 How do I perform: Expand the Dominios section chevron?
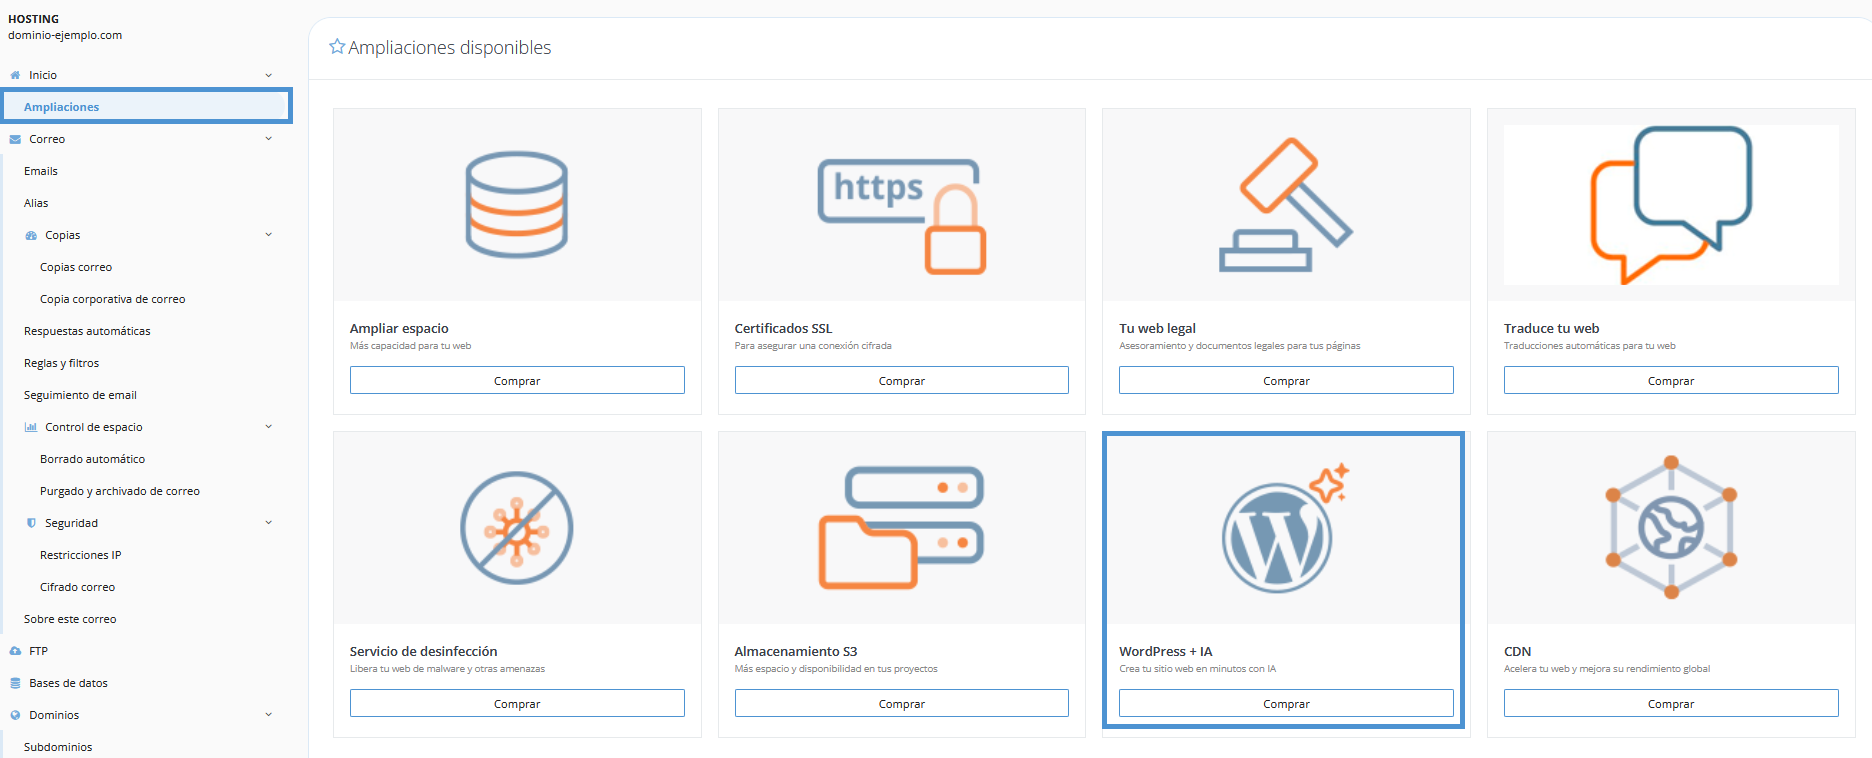click(268, 715)
